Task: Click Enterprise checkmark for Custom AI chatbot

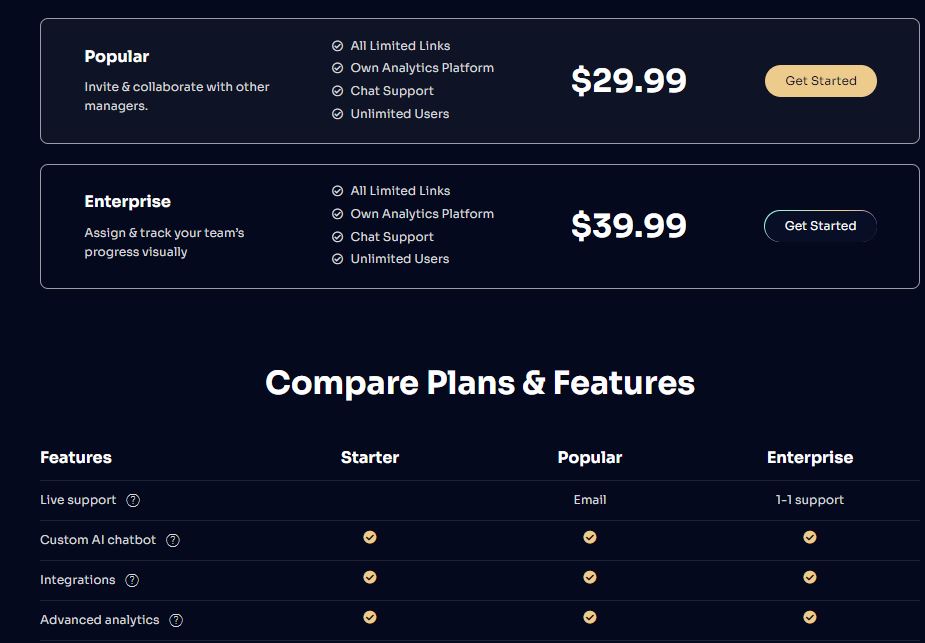Action: point(810,537)
